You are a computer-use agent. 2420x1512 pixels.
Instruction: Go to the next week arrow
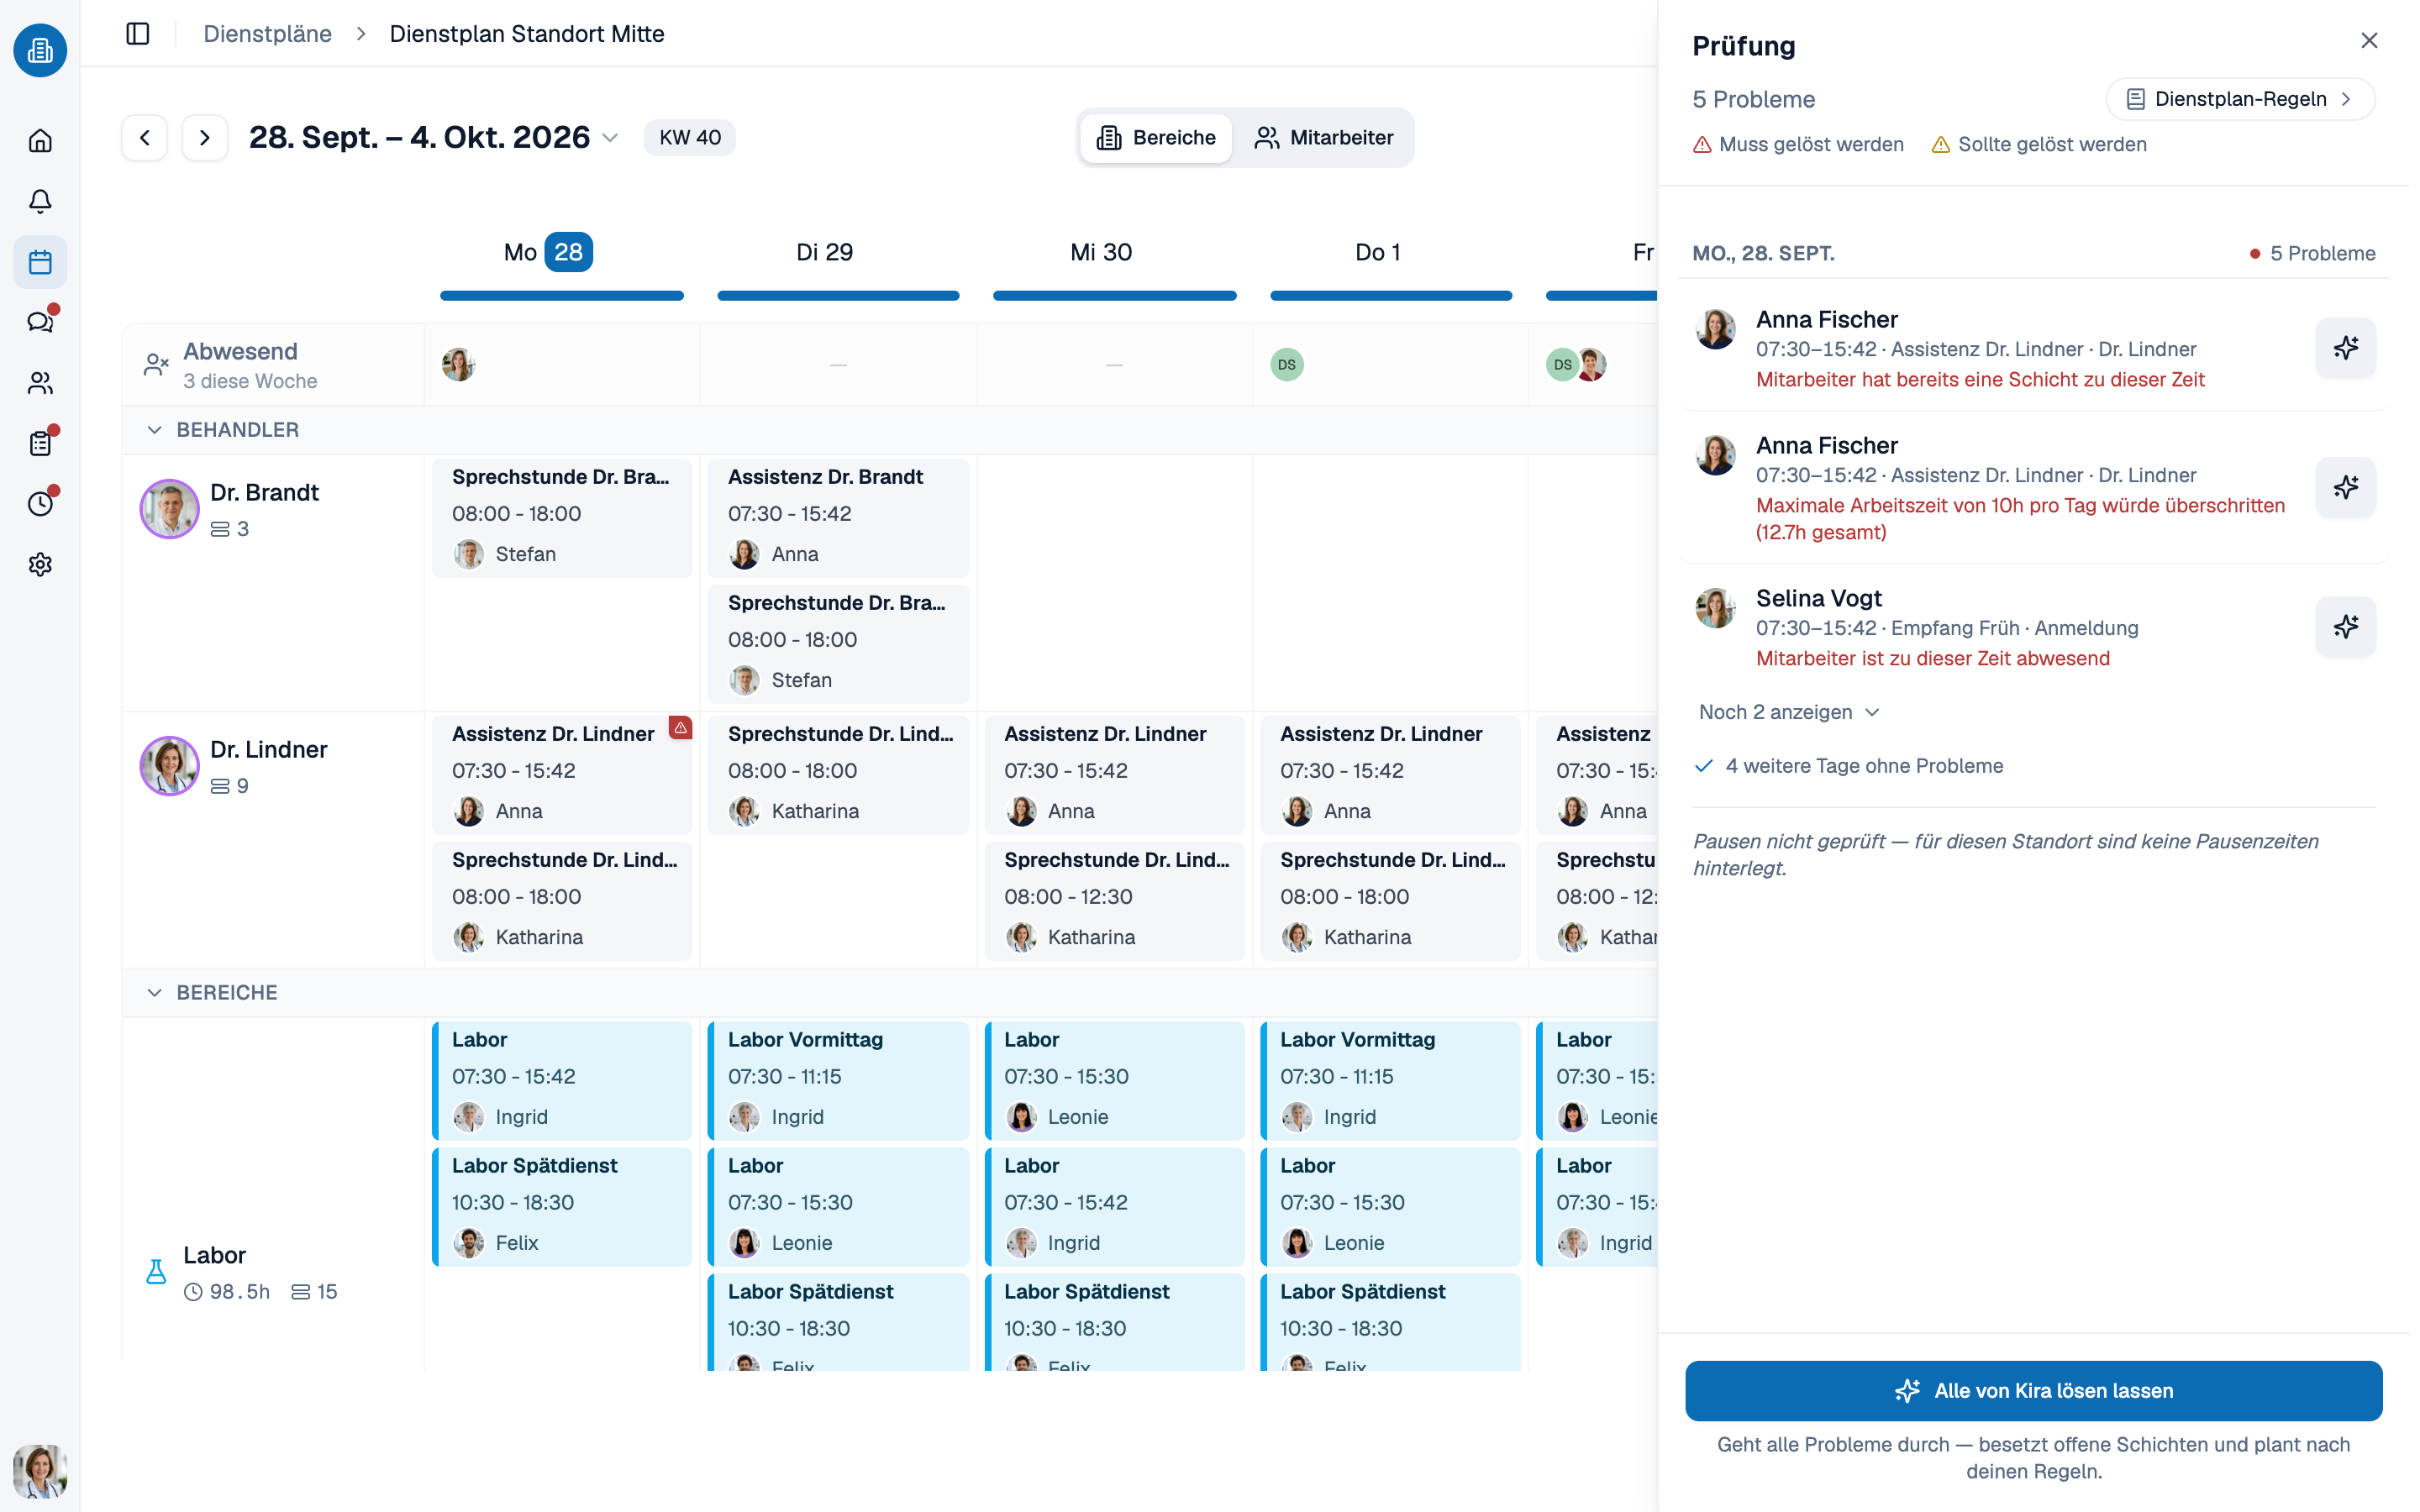[x=205, y=137]
